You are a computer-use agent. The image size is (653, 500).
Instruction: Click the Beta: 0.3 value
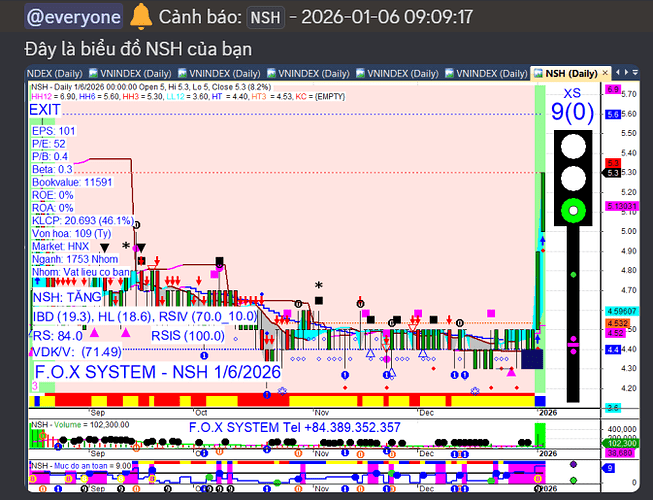click(52, 169)
